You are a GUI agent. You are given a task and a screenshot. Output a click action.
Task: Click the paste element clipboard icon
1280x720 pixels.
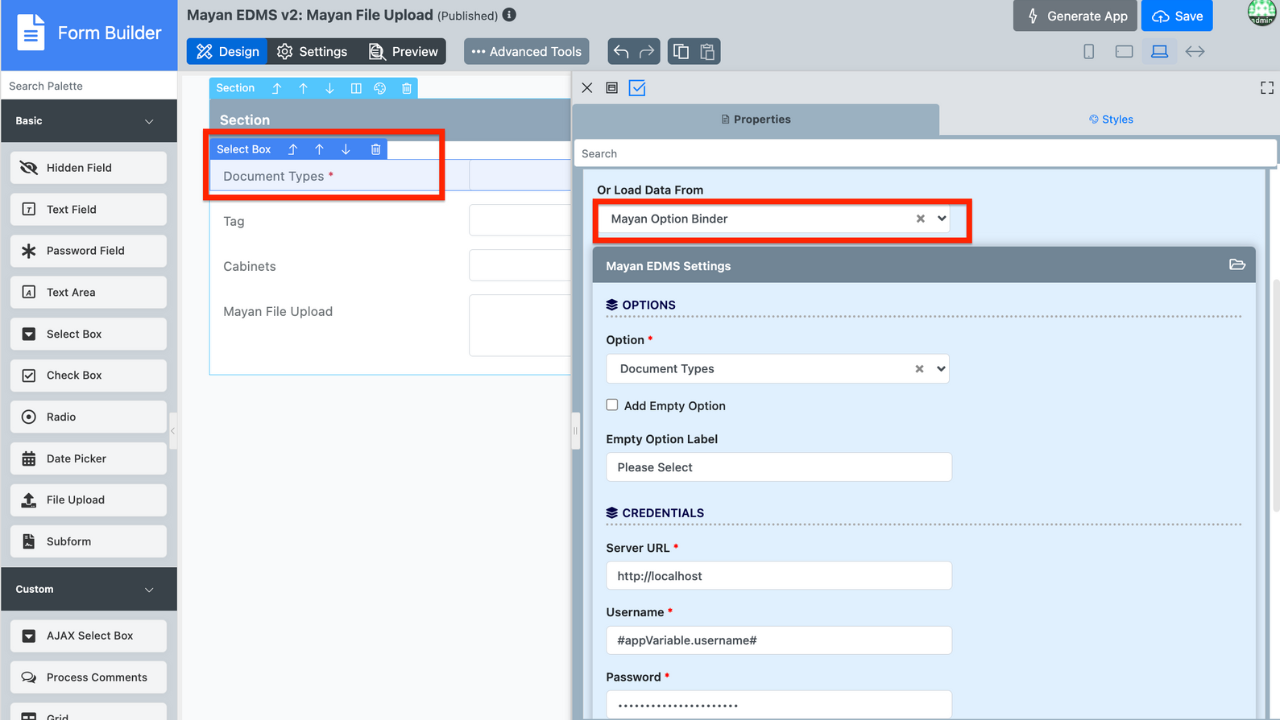coord(707,52)
